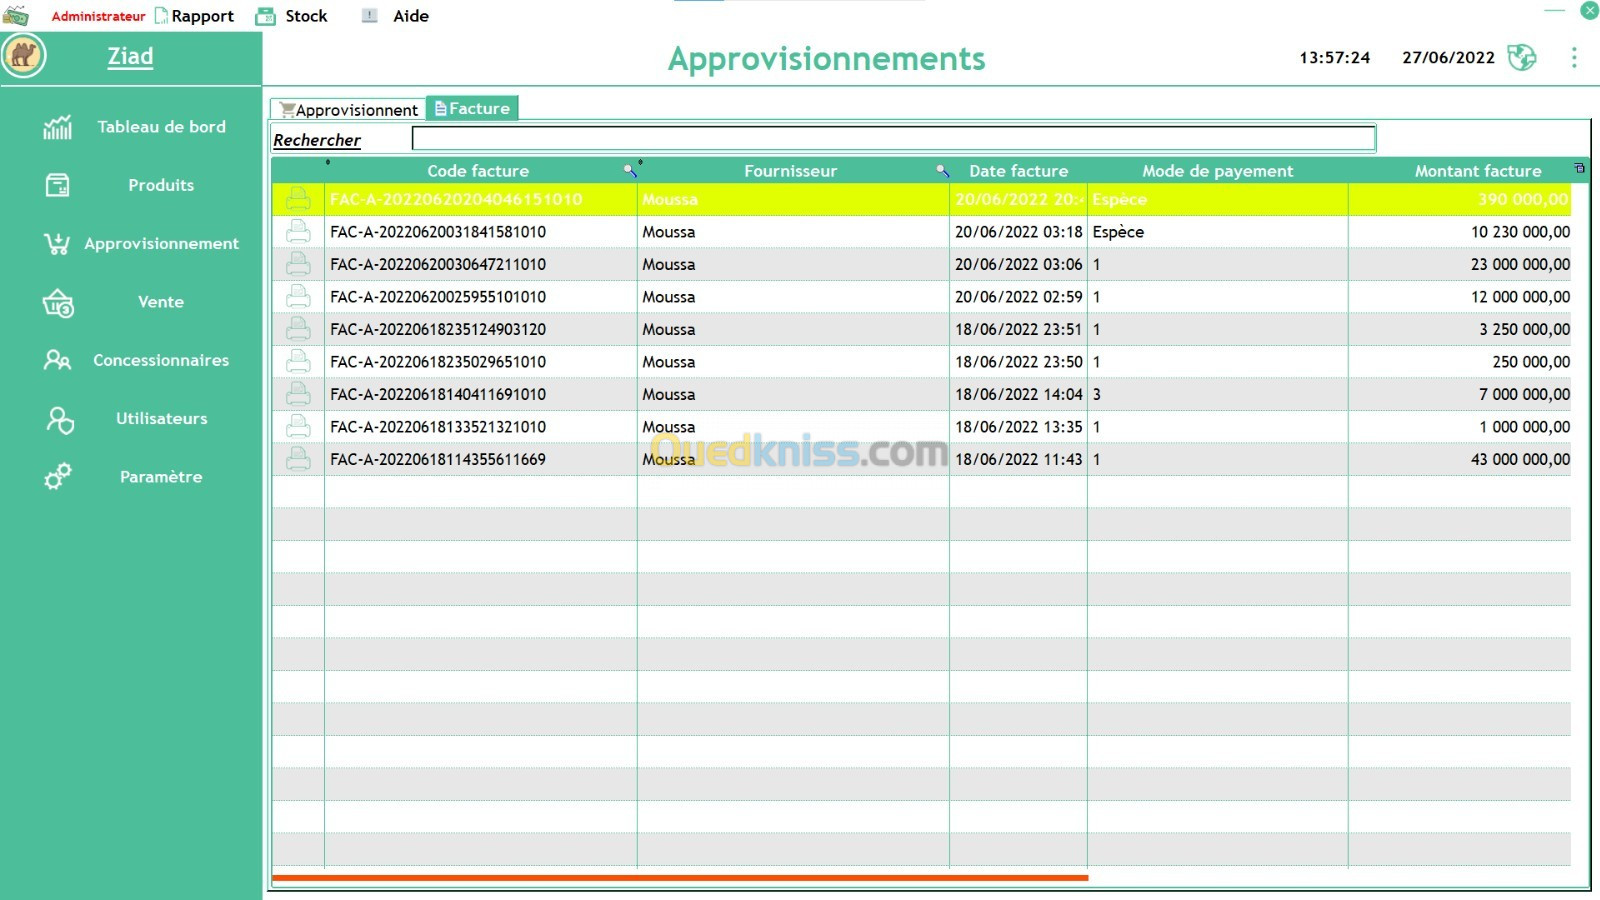
Task: Open the Stock menu
Action: tap(306, 16)
